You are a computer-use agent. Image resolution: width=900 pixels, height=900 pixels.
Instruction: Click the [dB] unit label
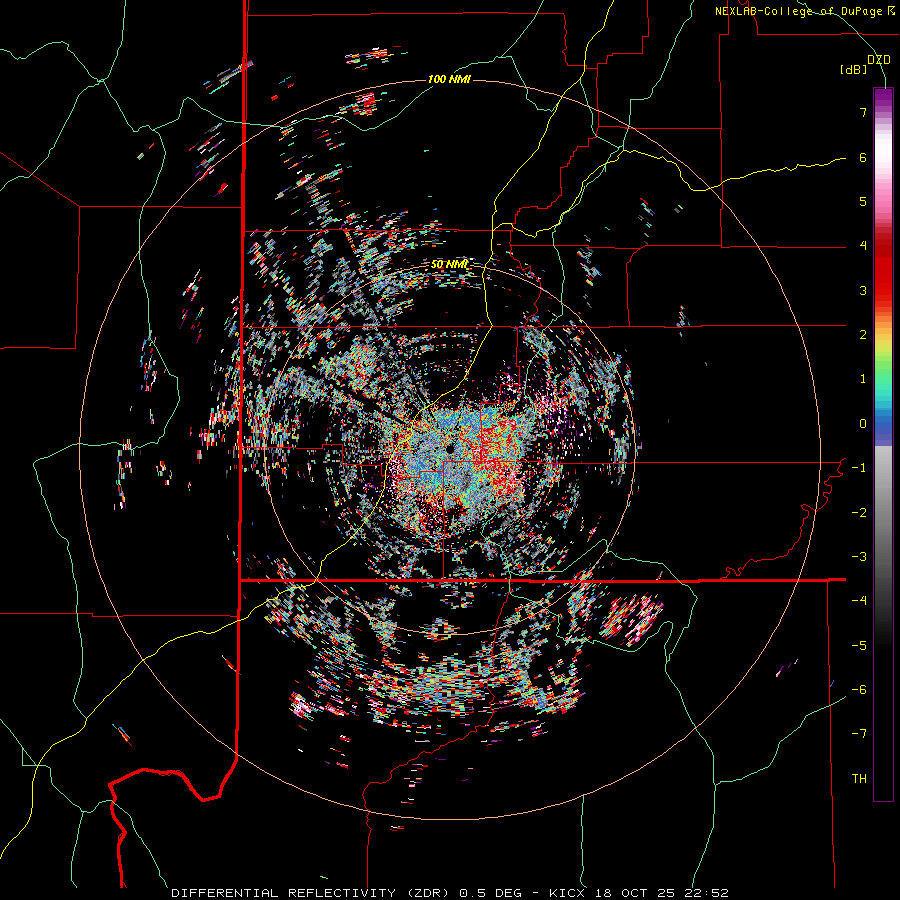pyautogui.click(x=854, y=70)
